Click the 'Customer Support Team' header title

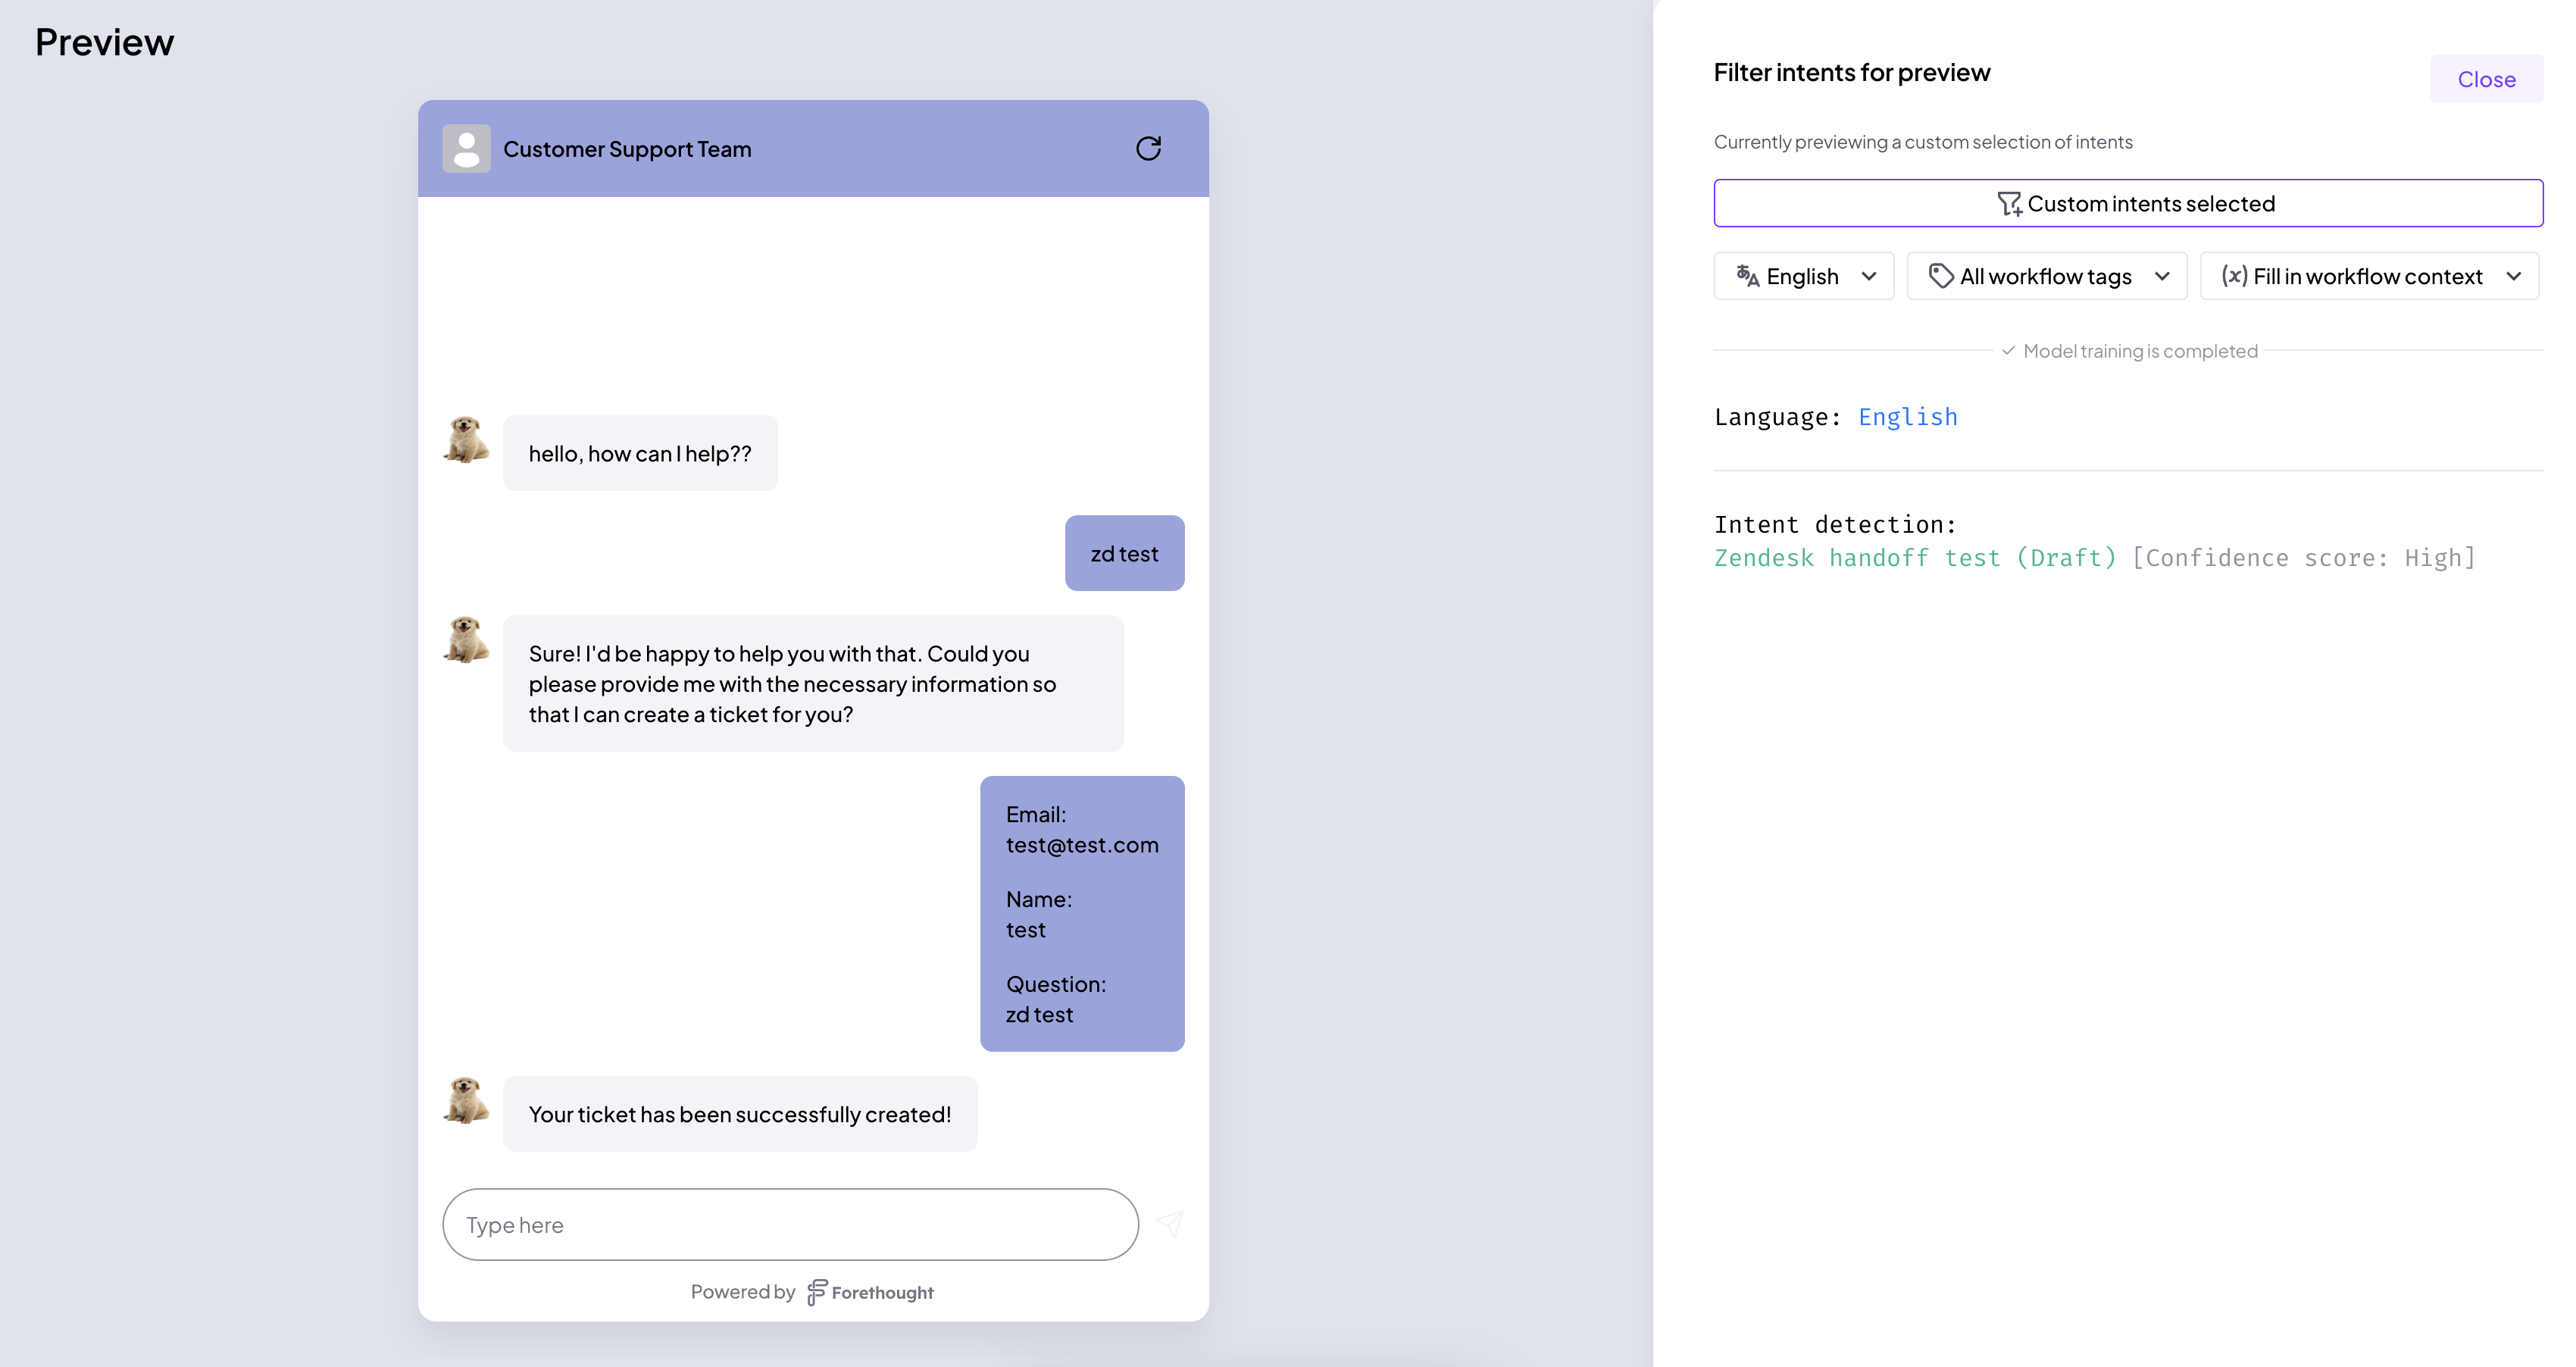point(627,149)
